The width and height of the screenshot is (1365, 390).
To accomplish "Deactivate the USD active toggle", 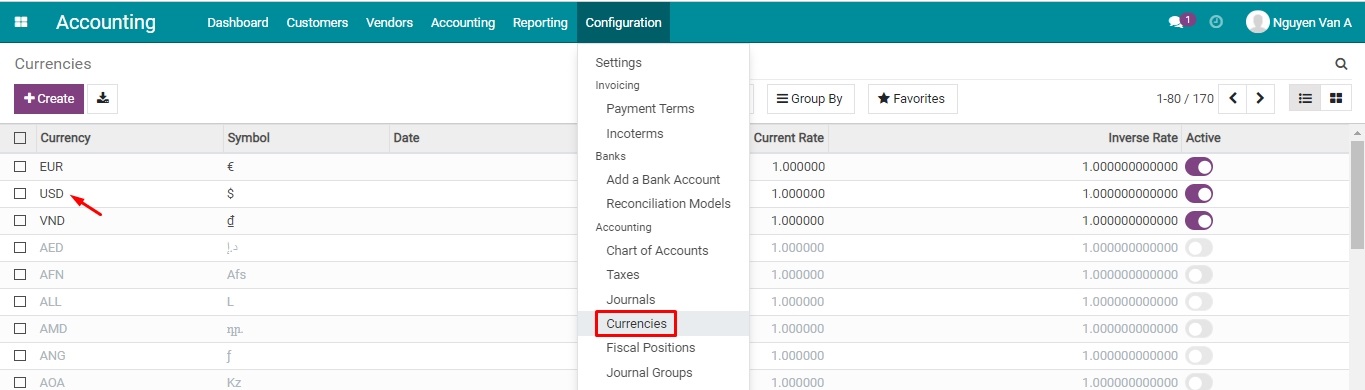I will click(x=1199, y=194).
